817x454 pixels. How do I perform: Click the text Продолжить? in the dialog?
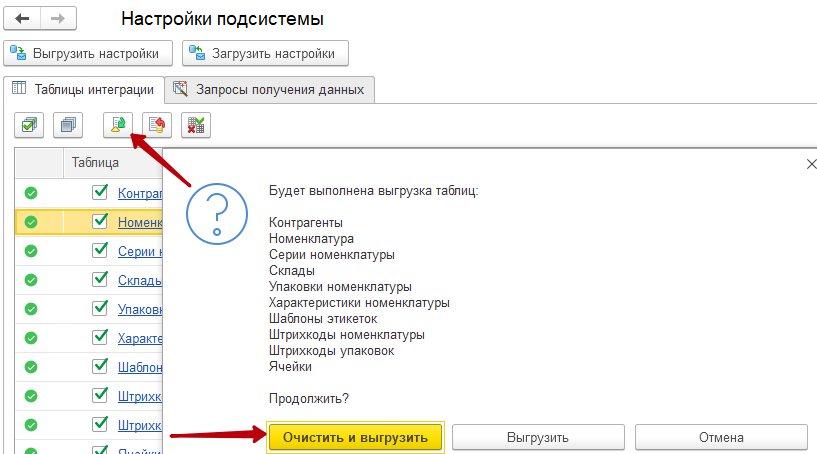[308, 399]
